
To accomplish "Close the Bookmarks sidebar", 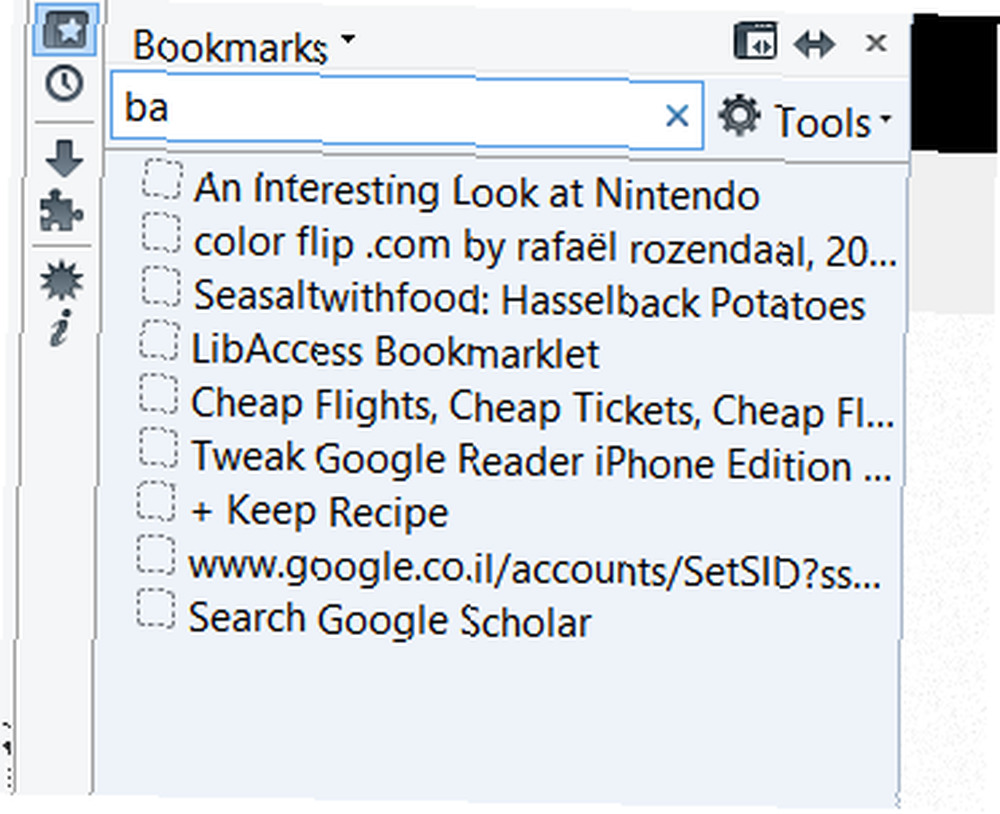I will (x=876, y=43).
